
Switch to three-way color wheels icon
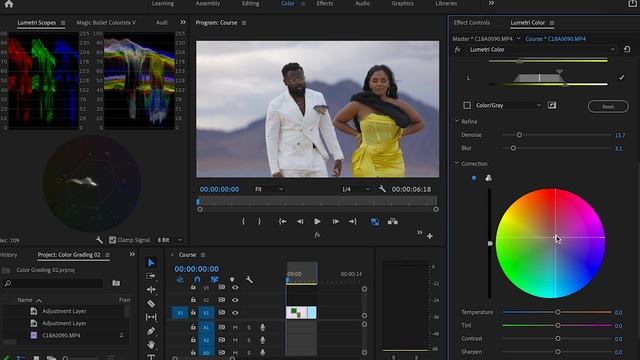coord(489,178)
